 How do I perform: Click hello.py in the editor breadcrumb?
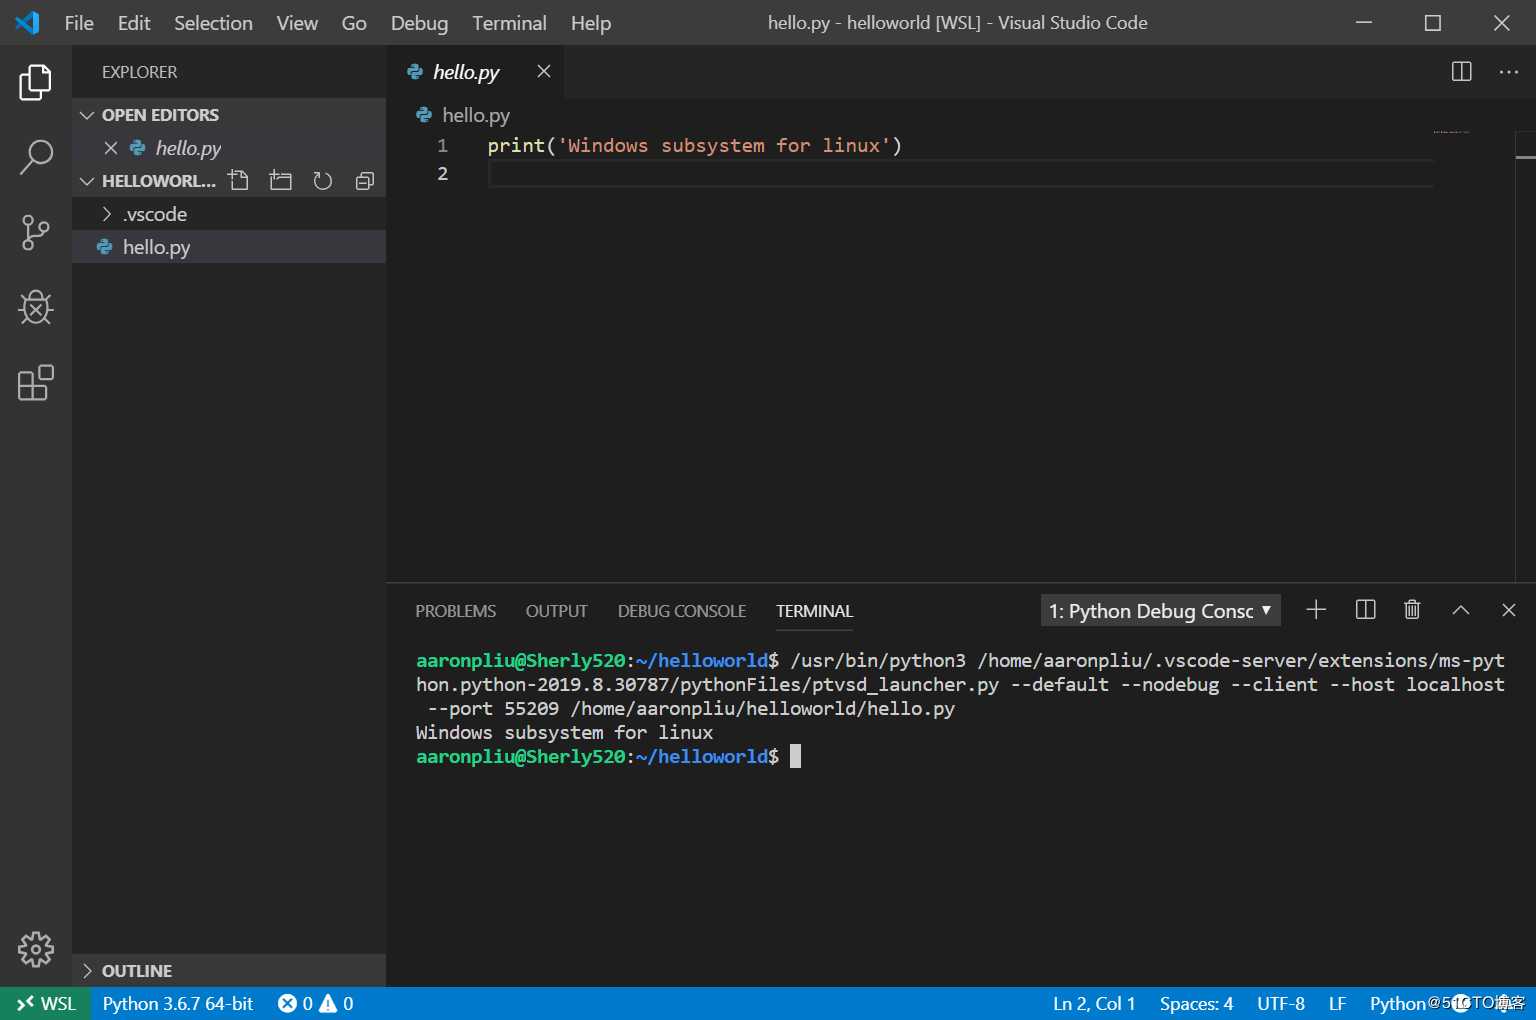(476, 115)
